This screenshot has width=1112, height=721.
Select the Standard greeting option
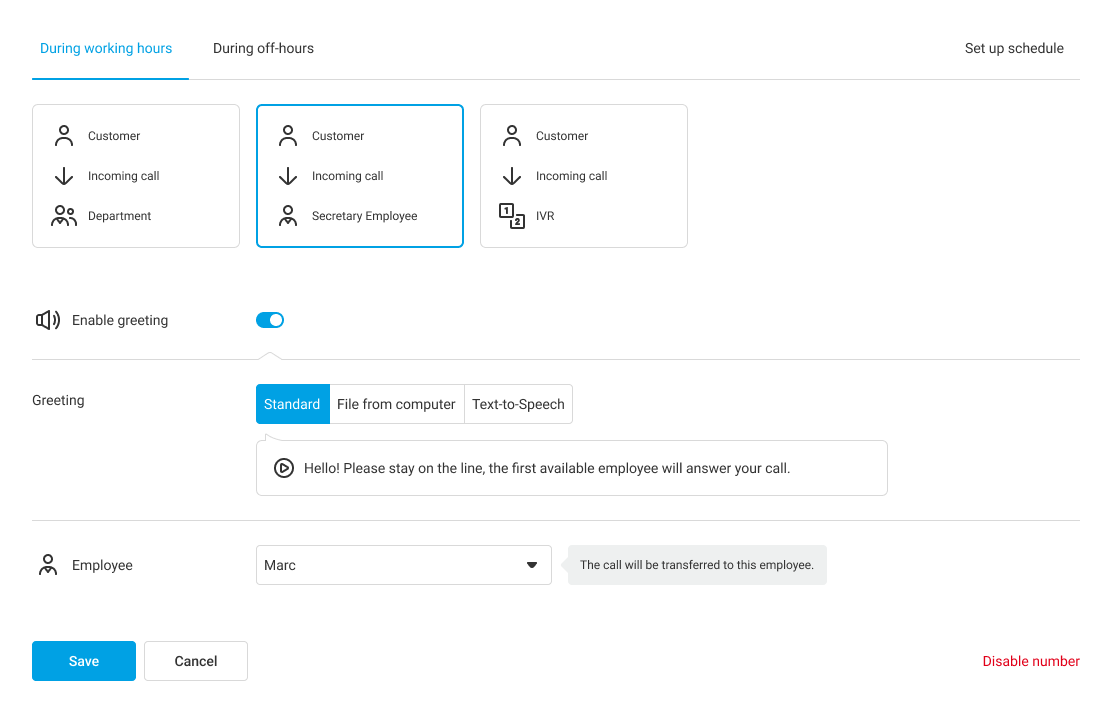292,404
